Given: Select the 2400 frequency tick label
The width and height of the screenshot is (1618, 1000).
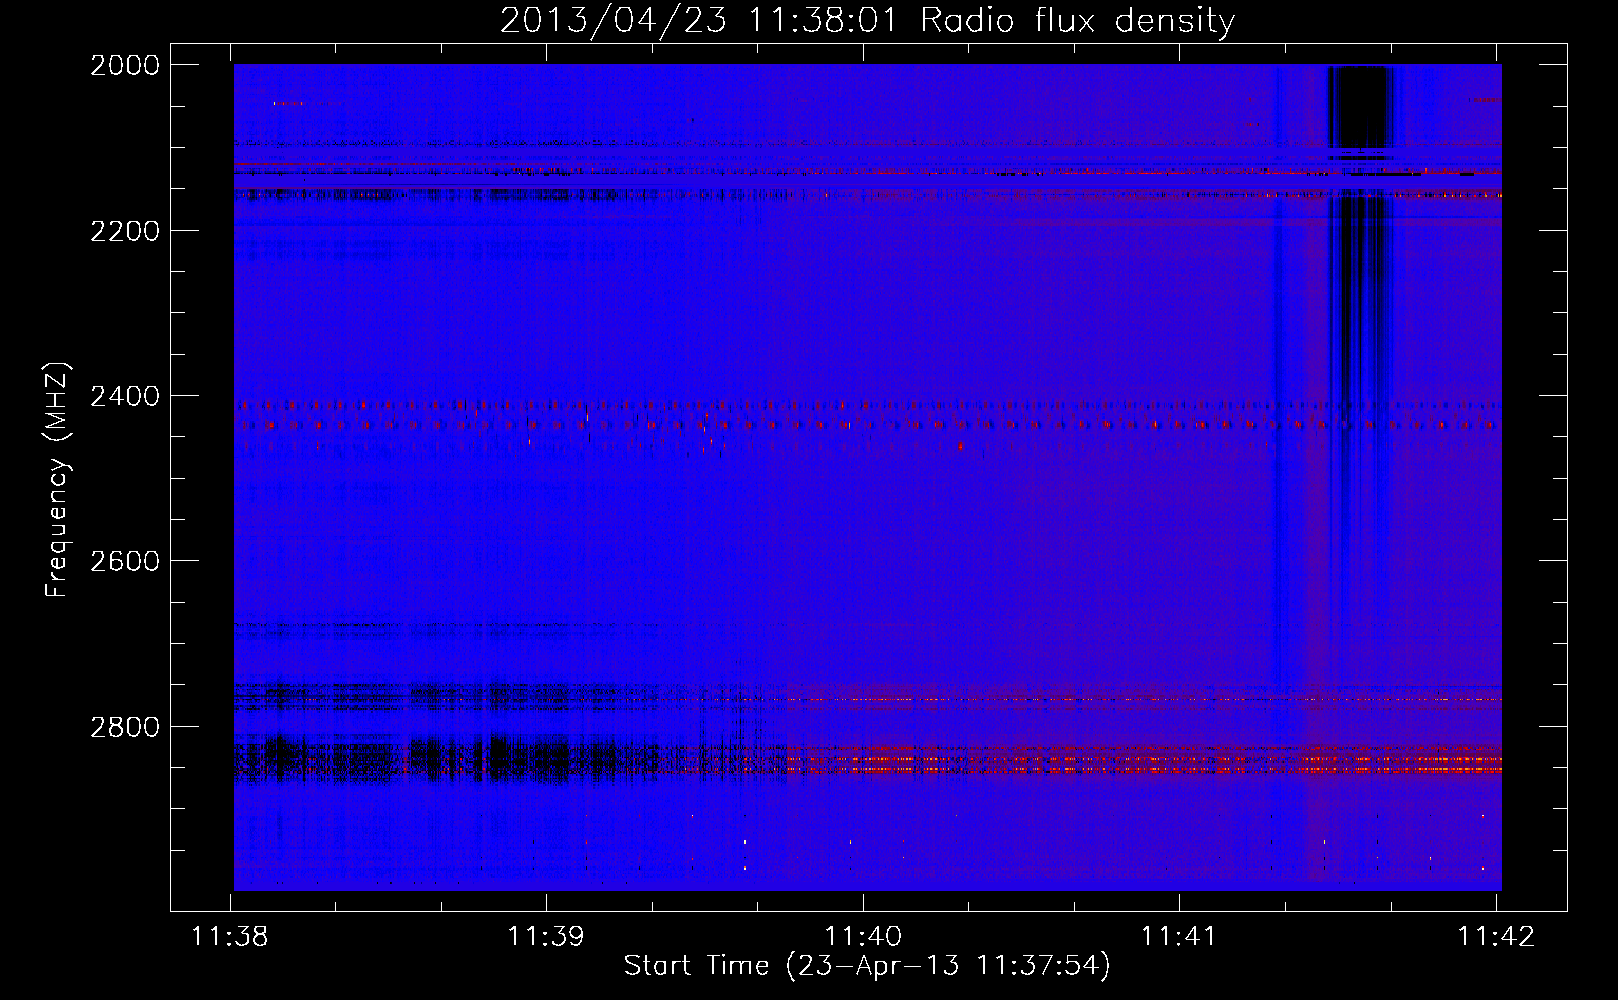Looking at the screenshot, I should (125, 396).
